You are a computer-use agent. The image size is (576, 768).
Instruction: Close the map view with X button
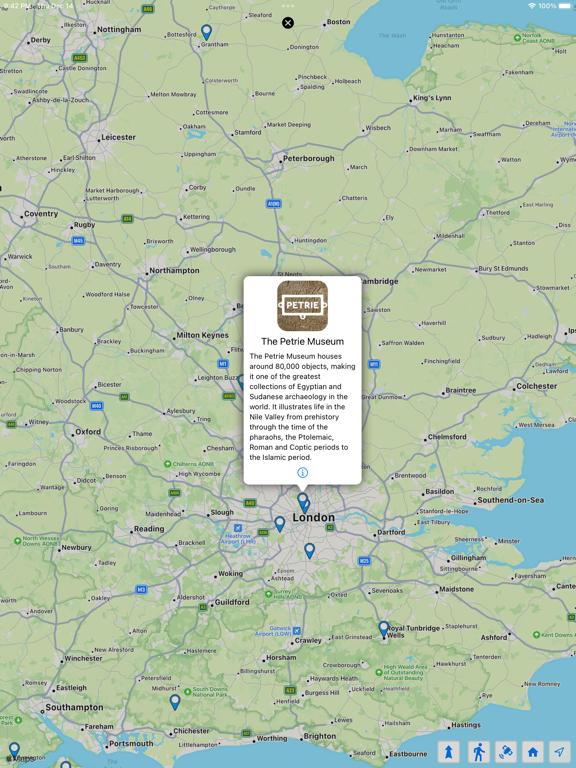click(x=288, y=23)
